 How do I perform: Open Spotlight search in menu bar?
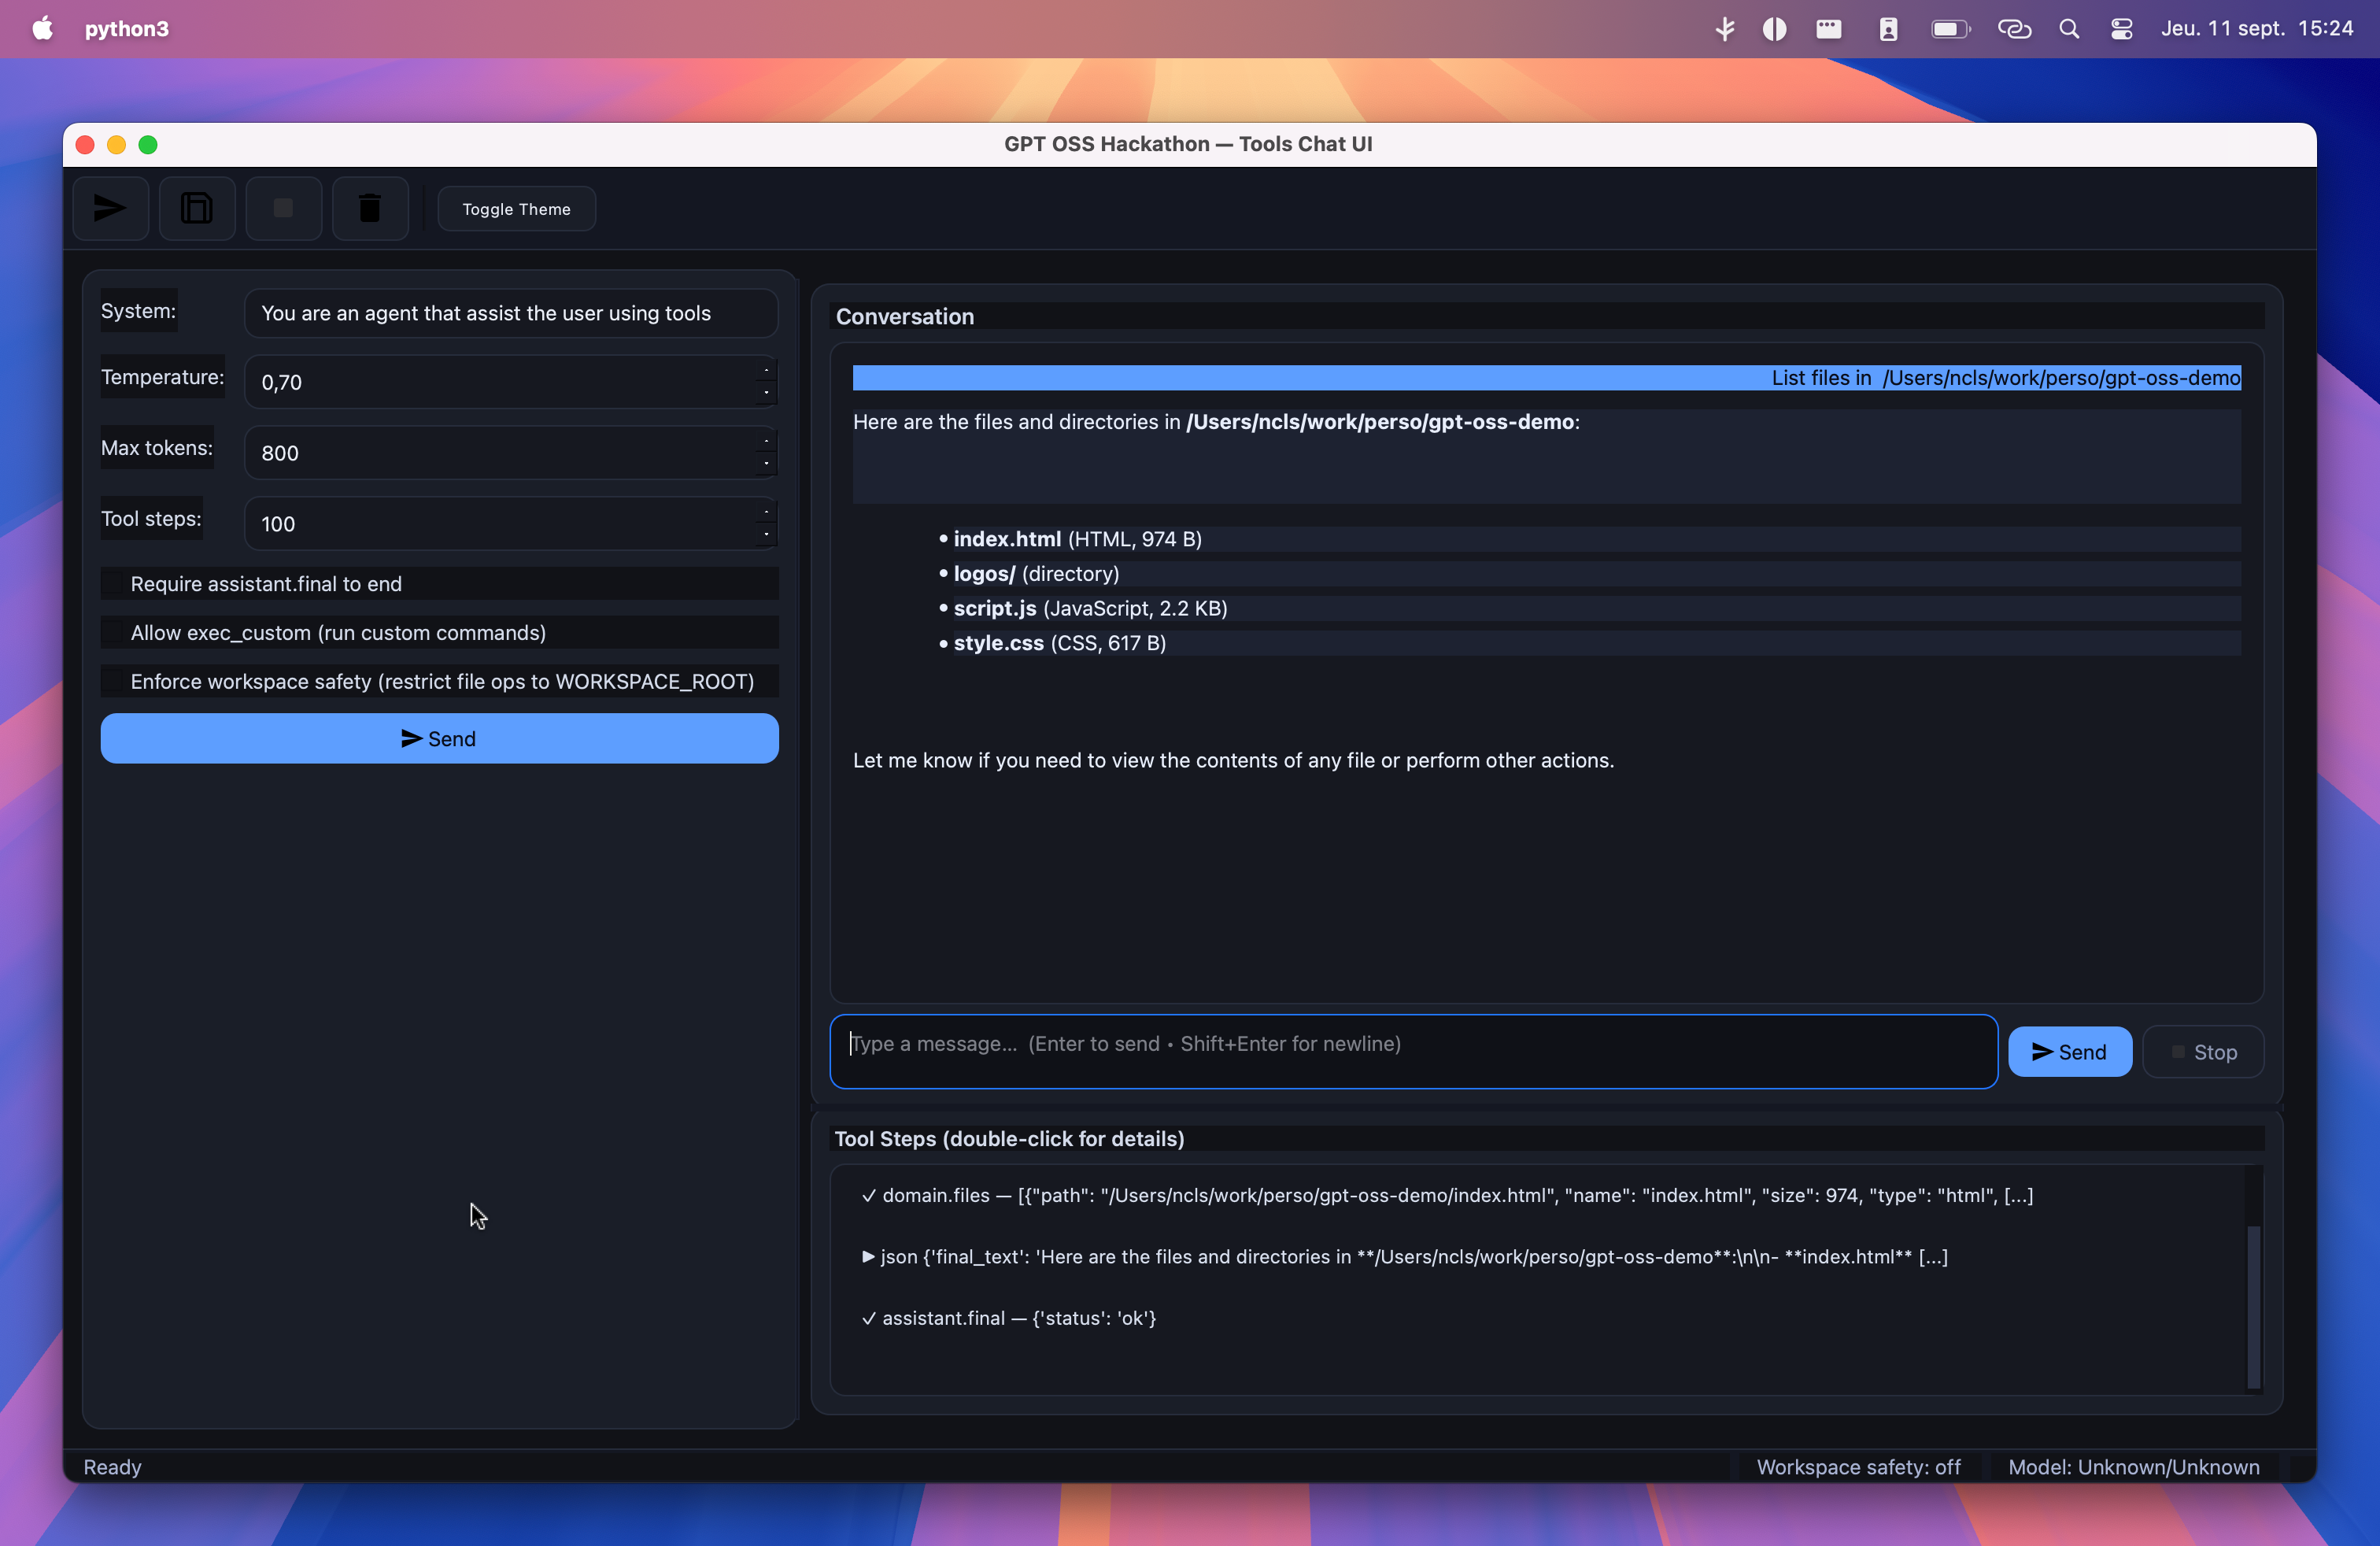click(x=2069, y=28)
